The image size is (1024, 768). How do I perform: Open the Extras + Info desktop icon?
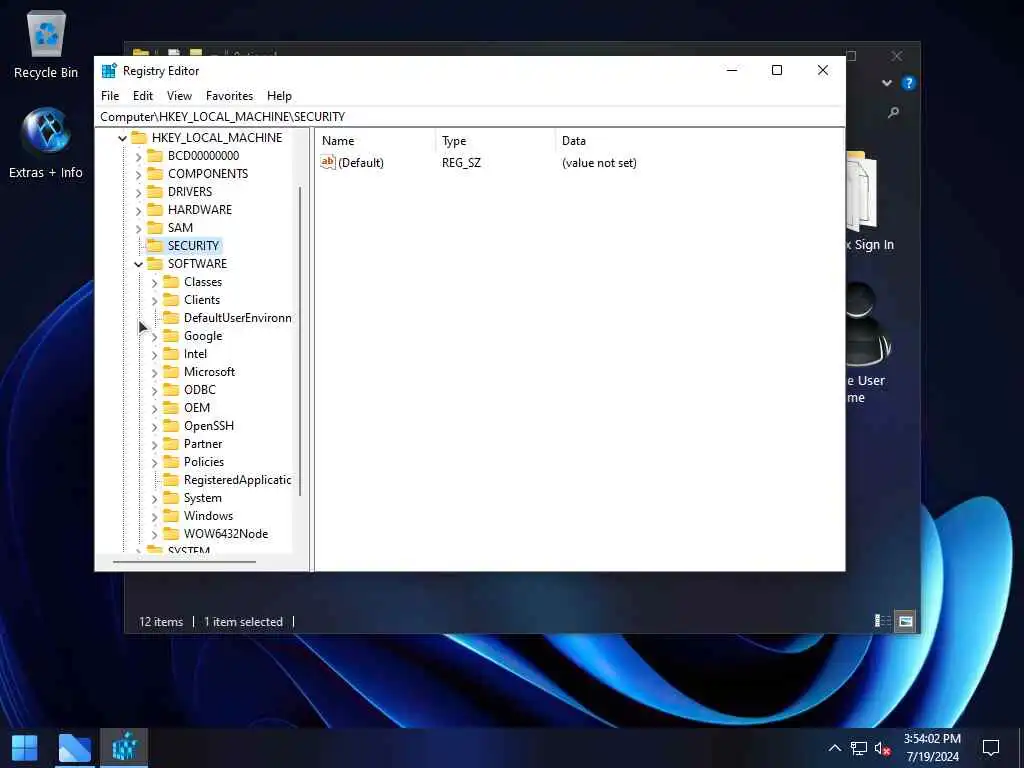click(x=46, y=144)
